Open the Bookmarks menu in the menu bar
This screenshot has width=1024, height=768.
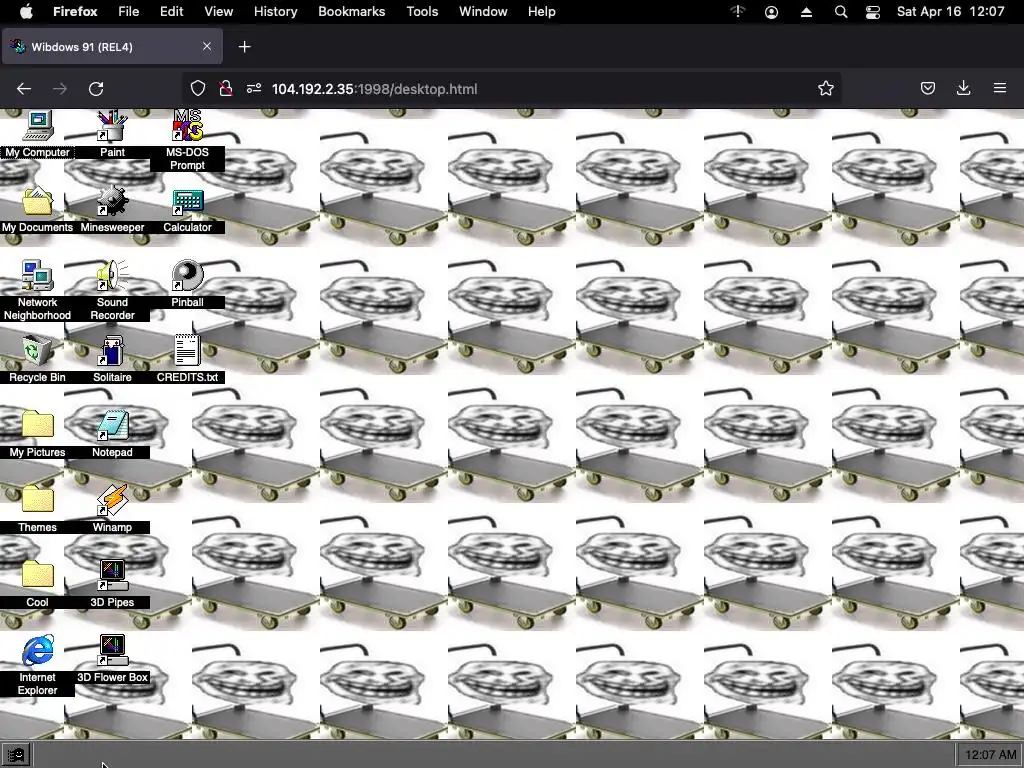click(351, 12)
